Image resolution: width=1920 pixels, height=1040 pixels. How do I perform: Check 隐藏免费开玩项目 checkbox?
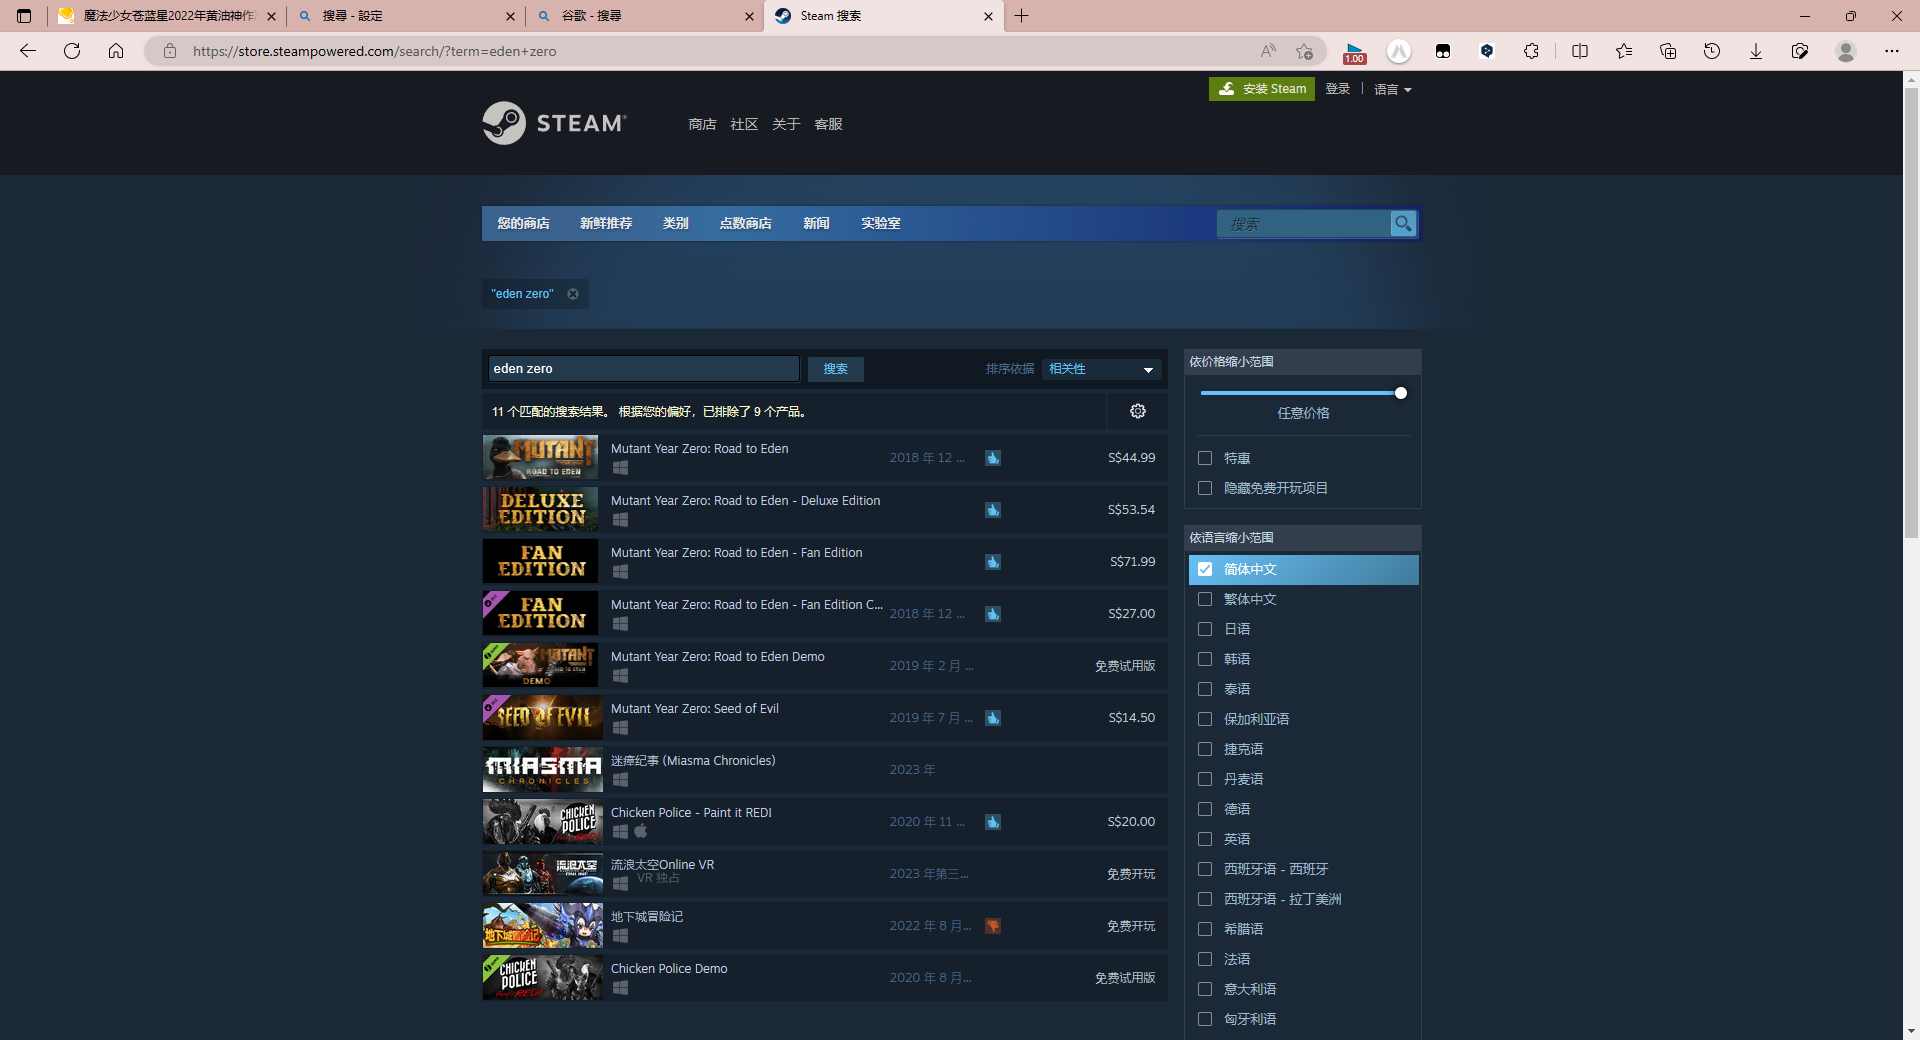[x=1205, y=488]
